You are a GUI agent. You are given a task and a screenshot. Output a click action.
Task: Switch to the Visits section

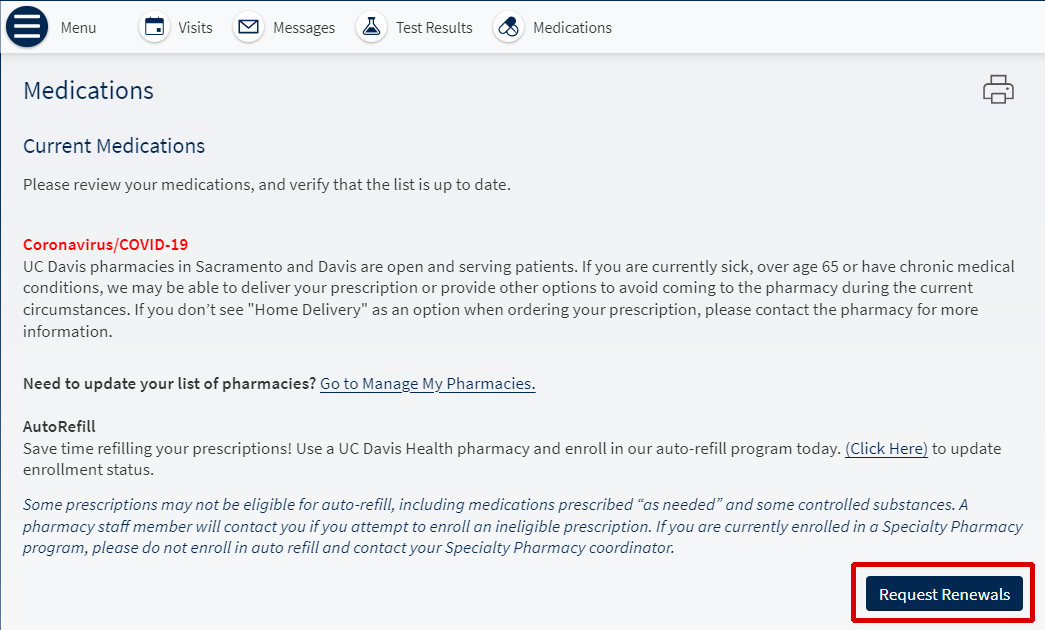tap(195, 27)
